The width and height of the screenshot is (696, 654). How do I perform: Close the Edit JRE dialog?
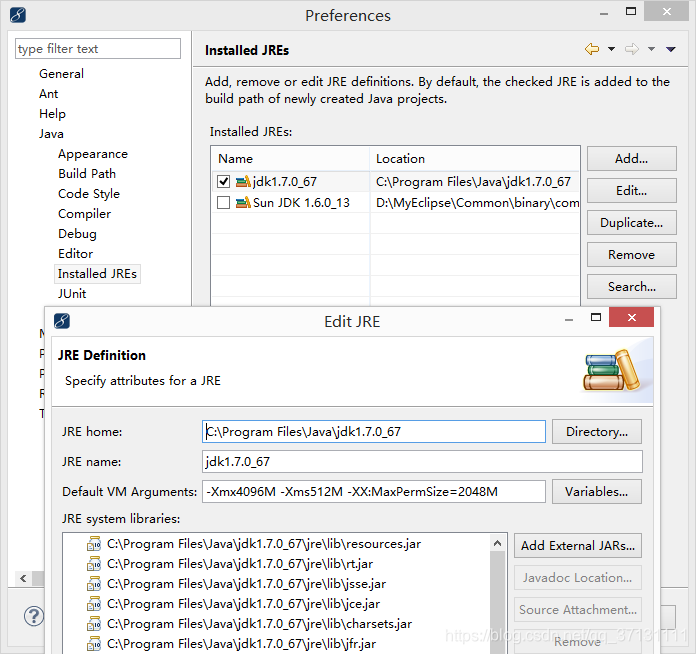pyautogui.click(x=632, y=317)
